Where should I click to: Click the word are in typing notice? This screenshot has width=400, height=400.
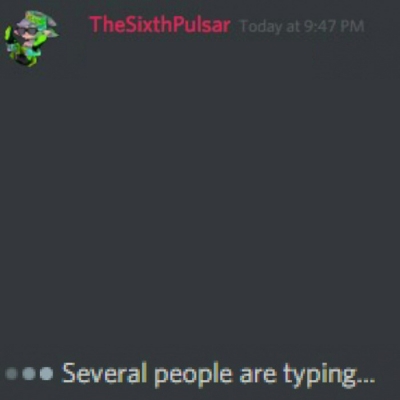pyautogui.click(x=258, y=375)
